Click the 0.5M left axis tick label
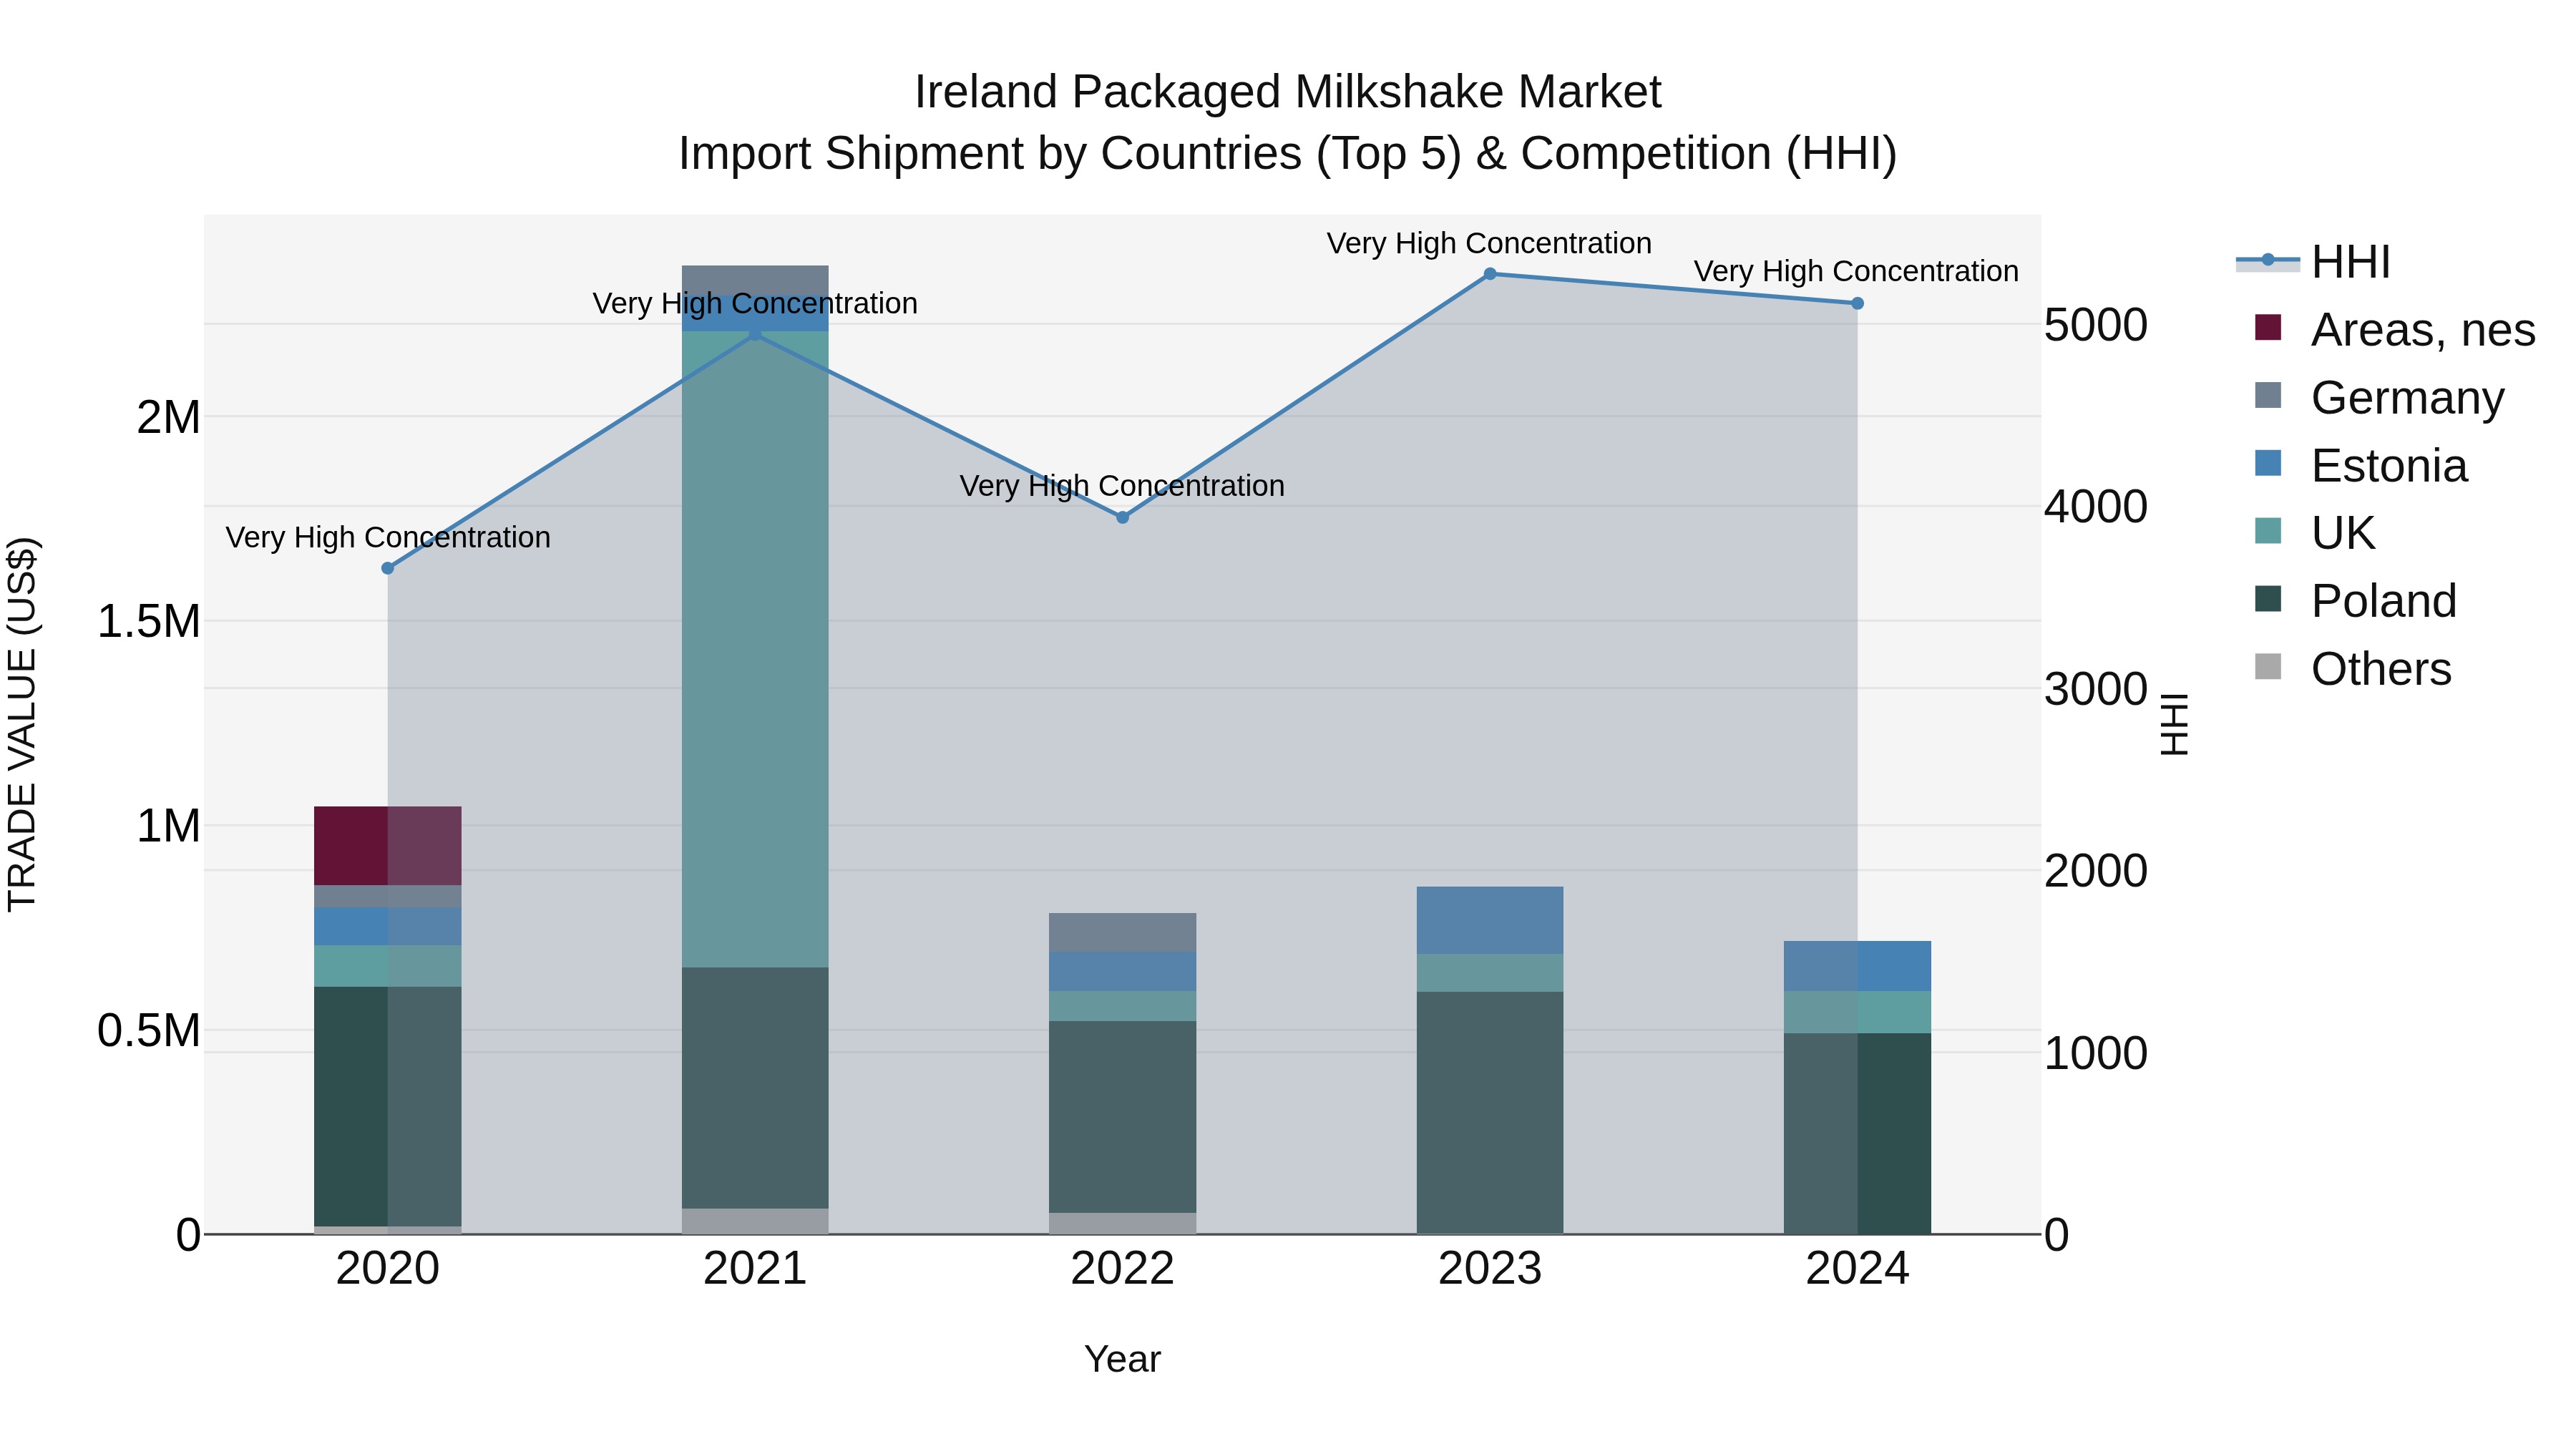This screenshot has width=2576, height=1449. point(149,1031)
